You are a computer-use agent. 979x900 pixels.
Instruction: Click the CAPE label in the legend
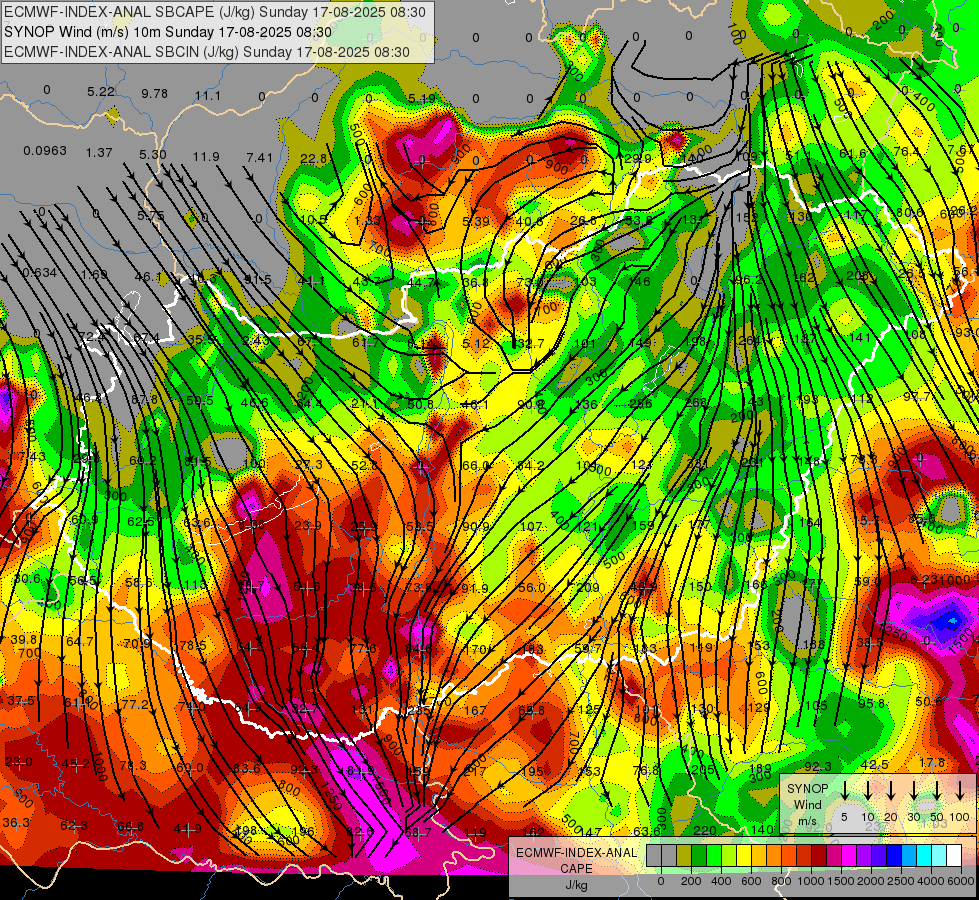tap(576, 869)
